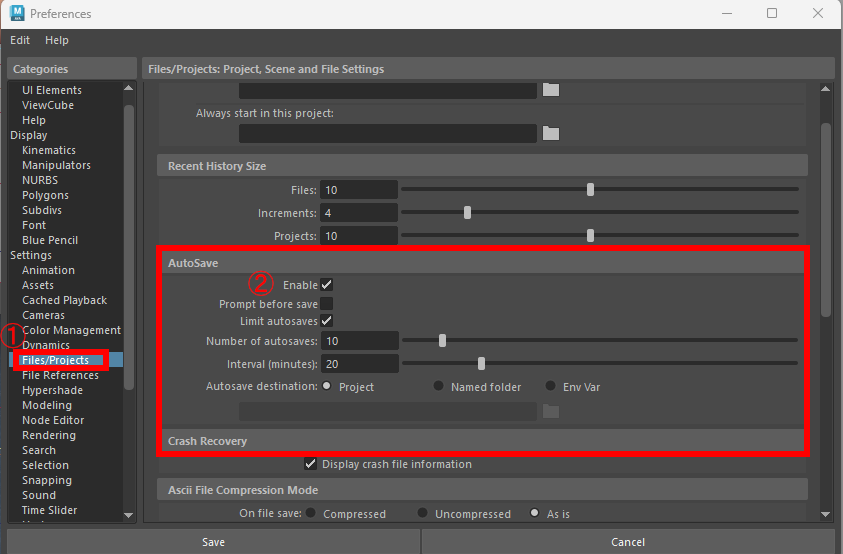Click the Interval (minutes) slider handle
This screenshot has height=554, width=843.
click(481, 363)
